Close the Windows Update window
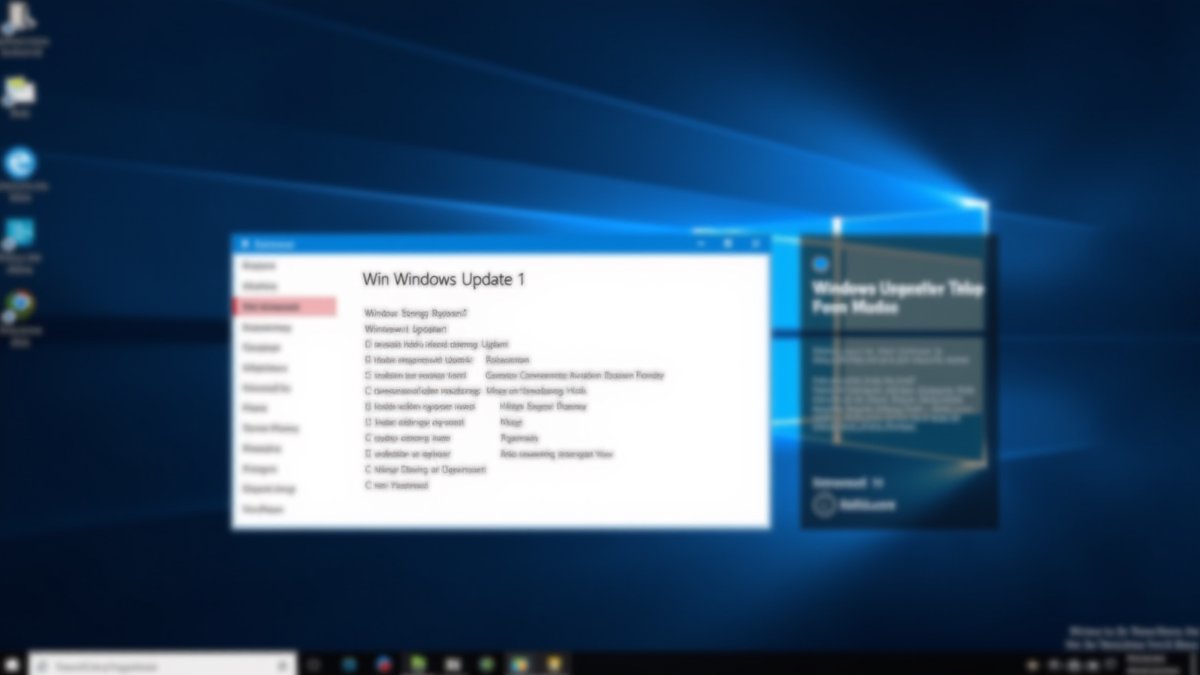 coord(755,243)
